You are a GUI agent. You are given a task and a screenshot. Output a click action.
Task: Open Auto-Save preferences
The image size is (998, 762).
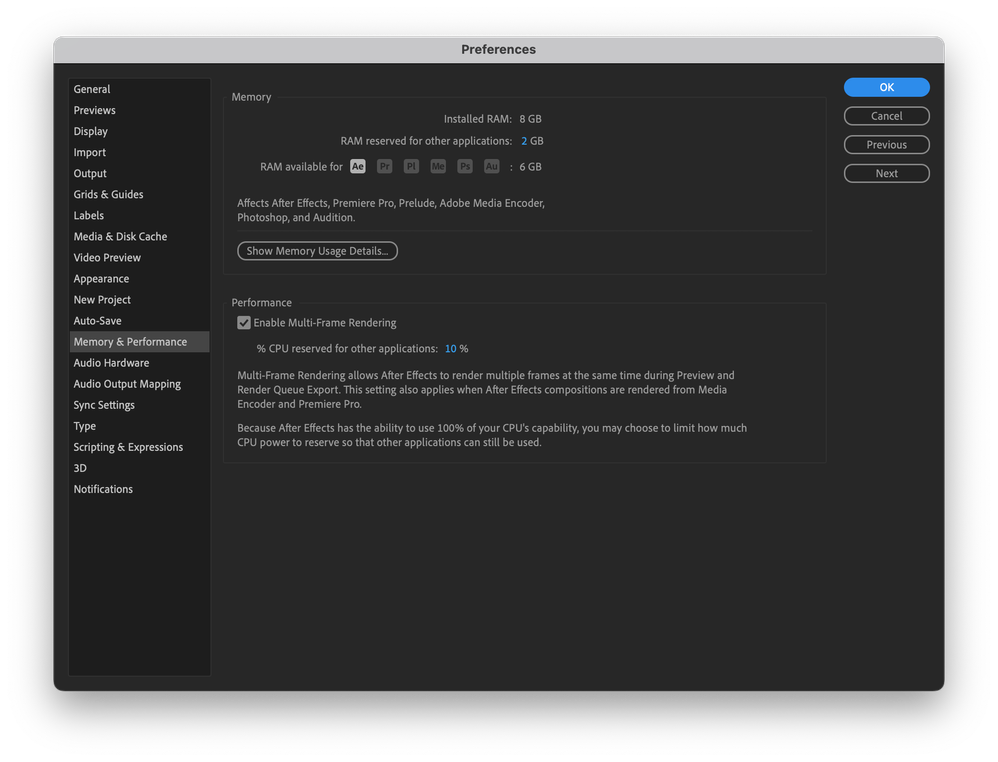[139, 320]
